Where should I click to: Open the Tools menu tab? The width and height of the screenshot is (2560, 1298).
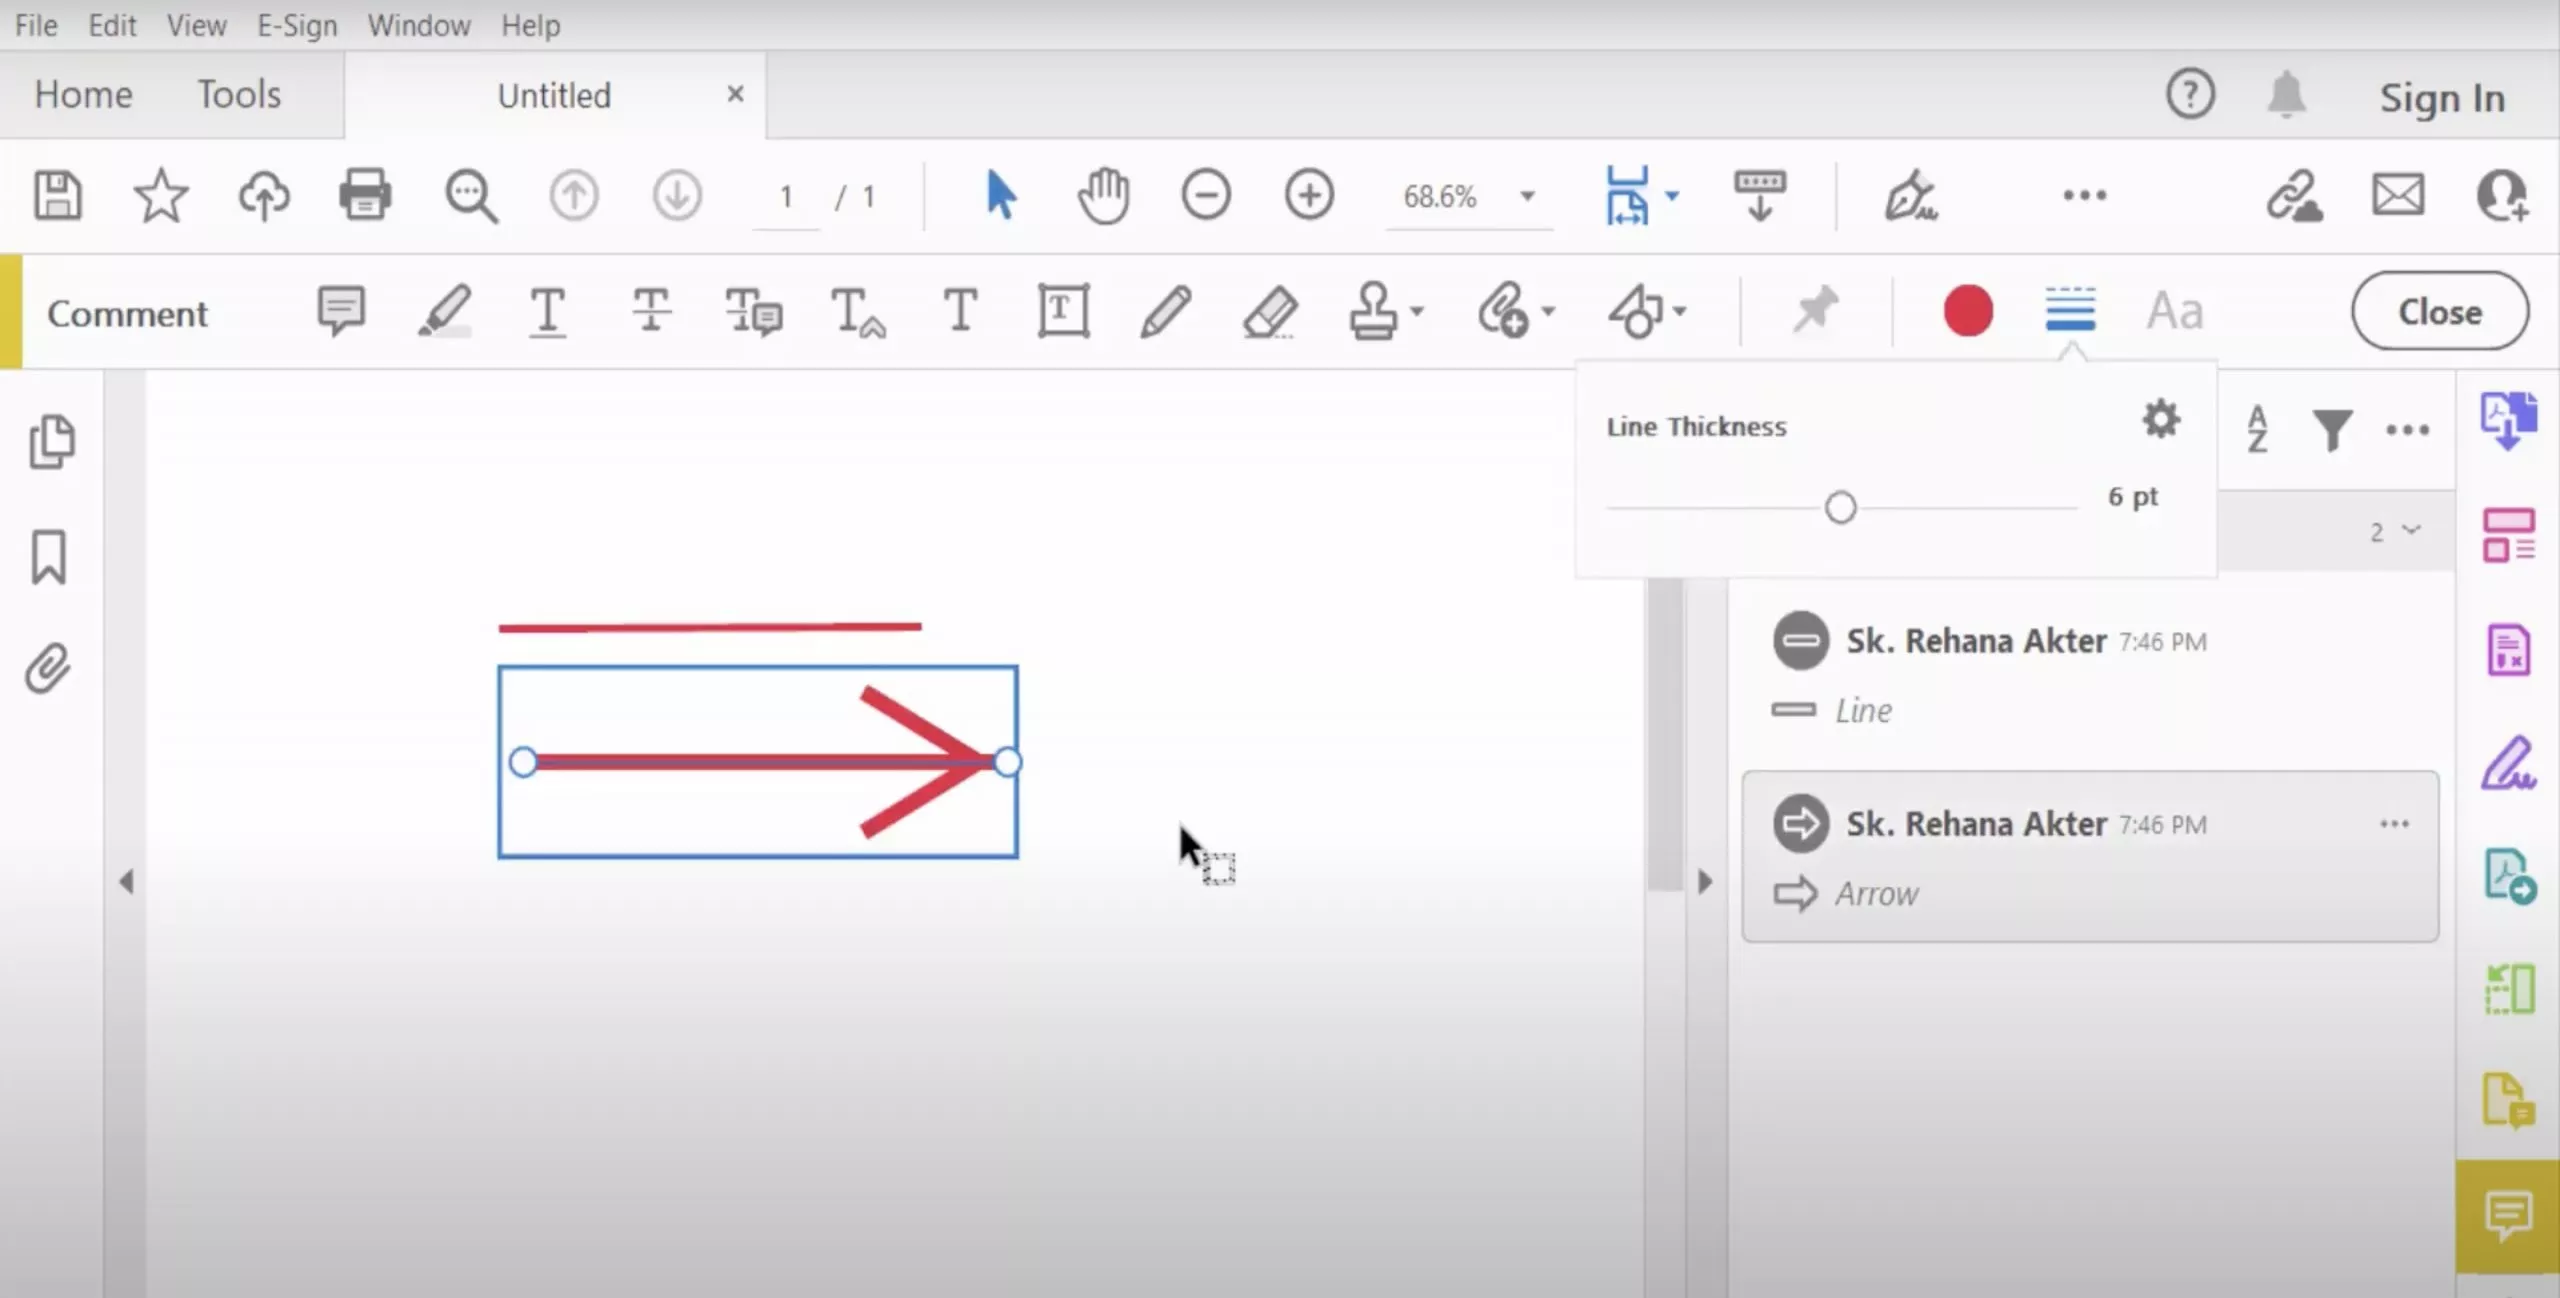tap(238, 93)
